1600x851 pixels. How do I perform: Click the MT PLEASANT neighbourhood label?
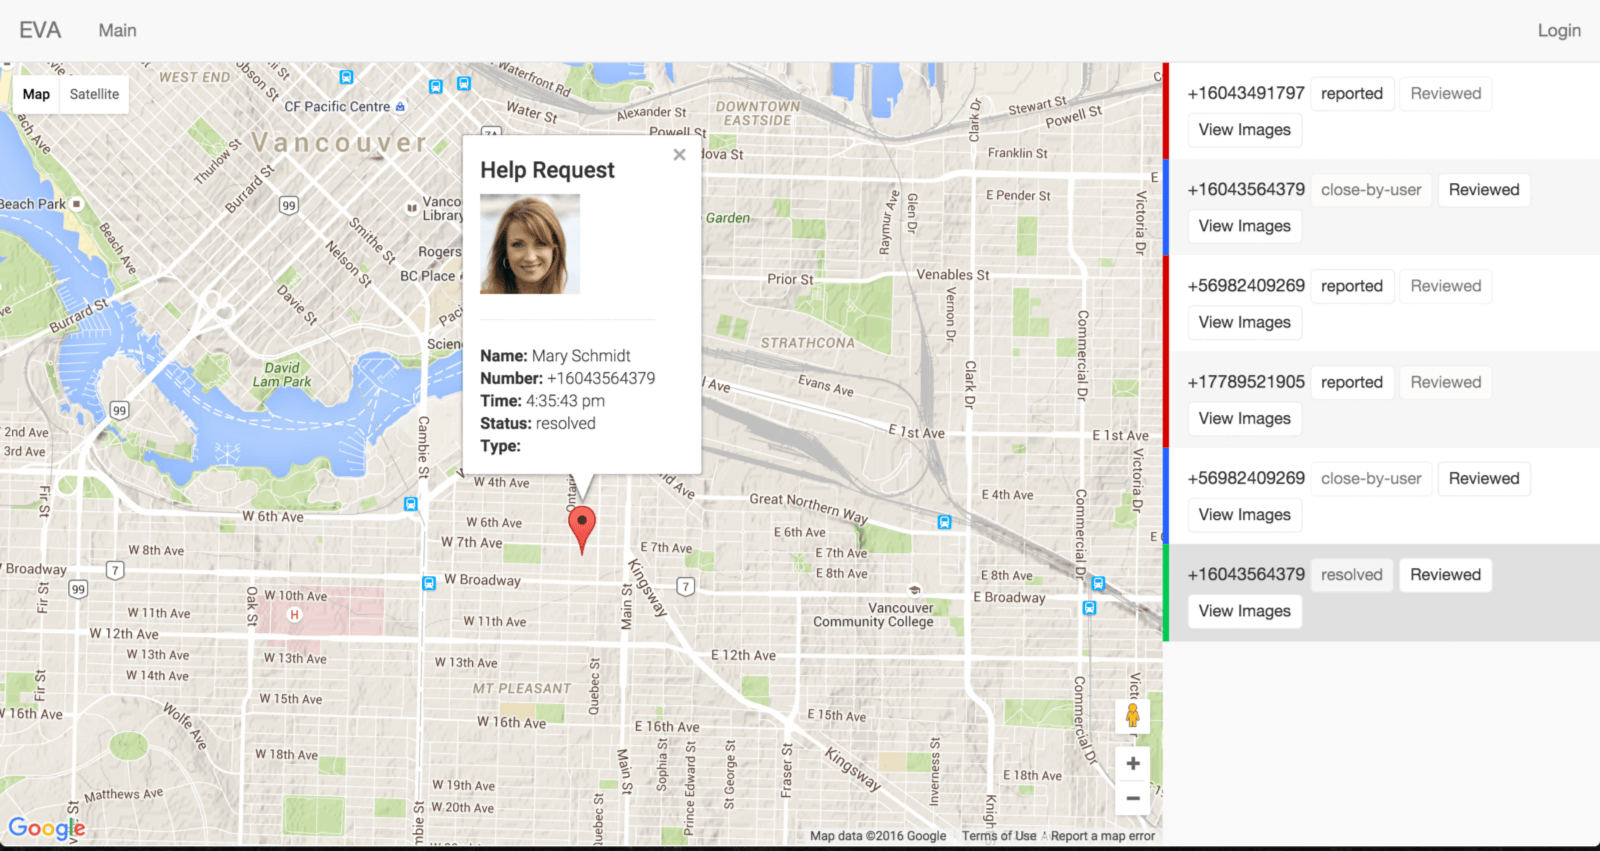[521, 689]
